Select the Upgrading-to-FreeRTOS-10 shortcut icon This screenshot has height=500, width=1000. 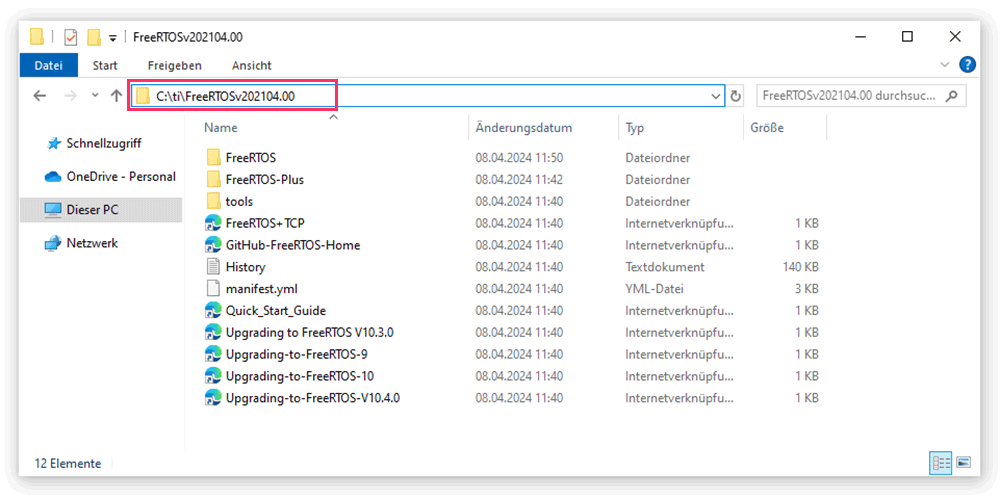click(212, 376)
